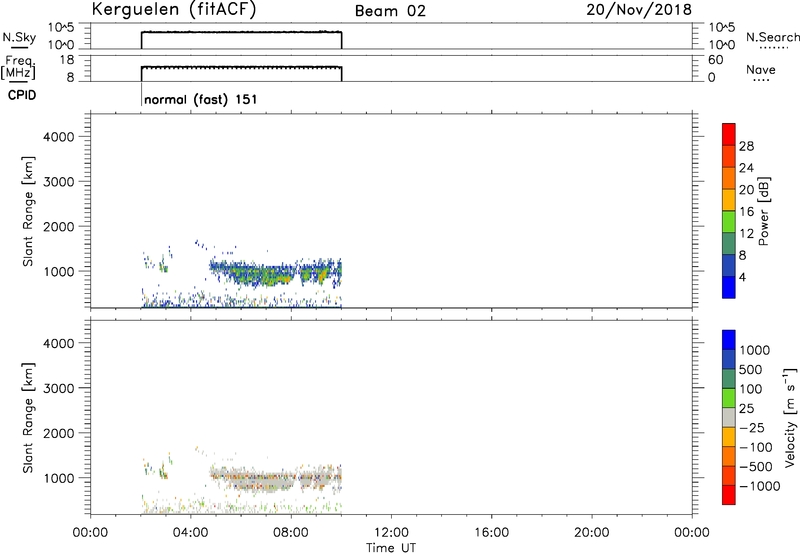Click the Nave legend label
The image size is (800, 554).
point(761,69)
